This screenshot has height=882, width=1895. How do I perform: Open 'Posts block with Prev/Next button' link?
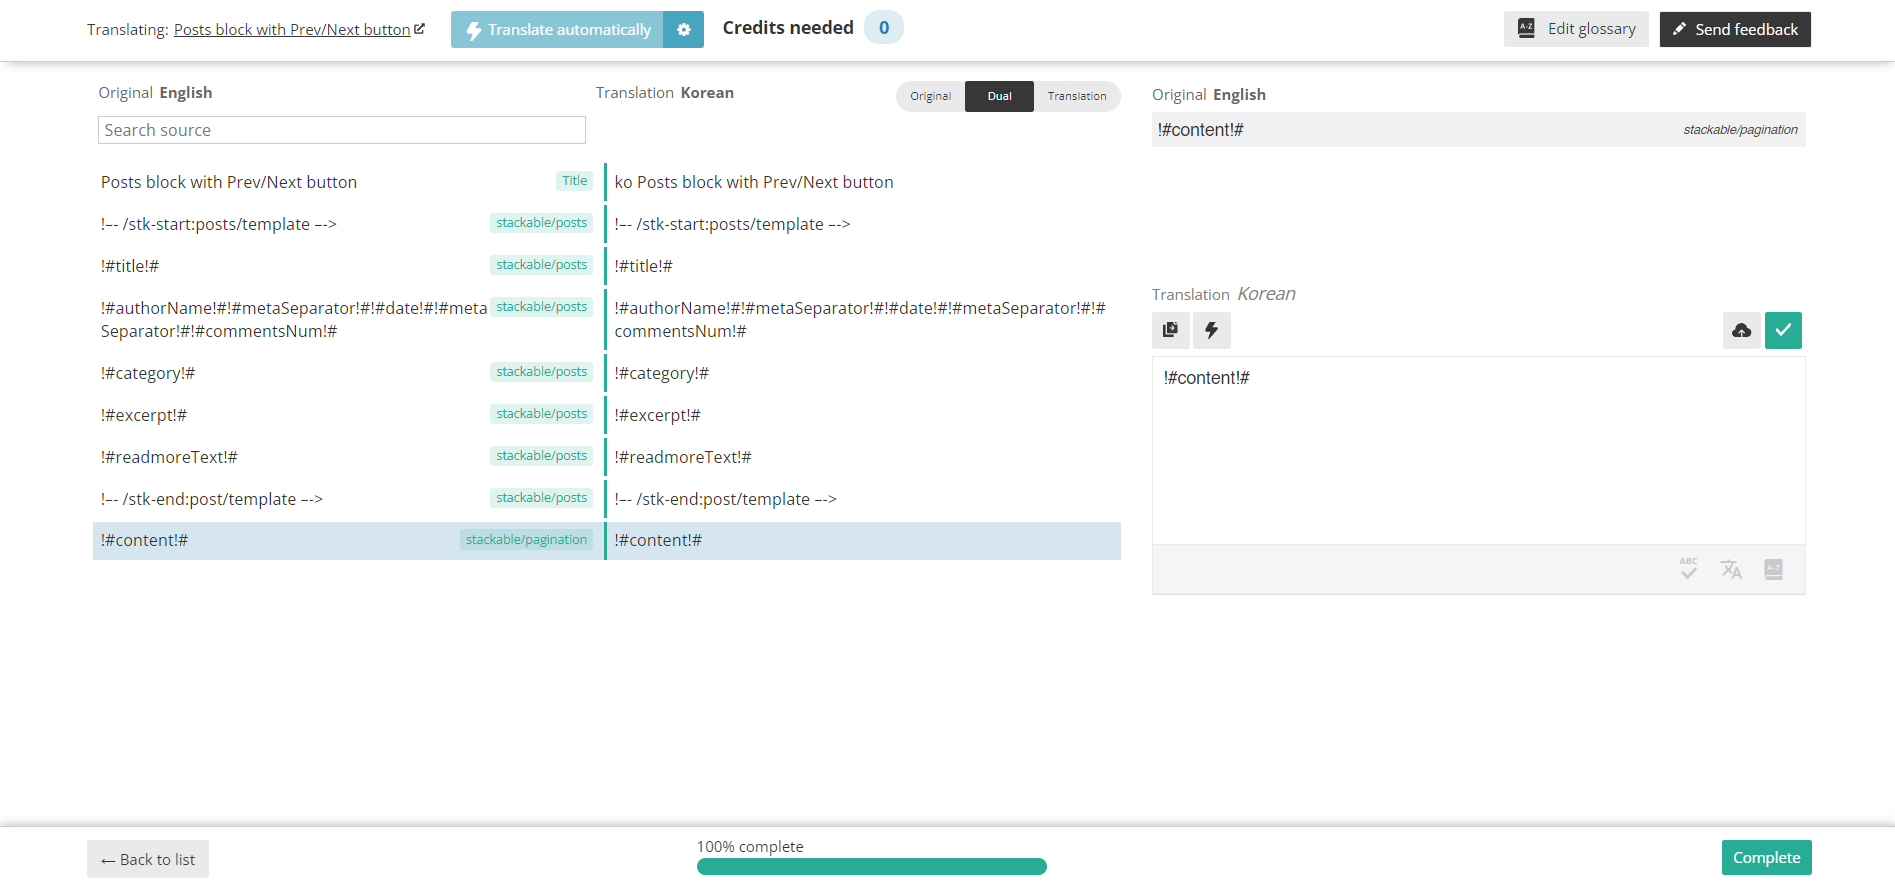[292, 30]
